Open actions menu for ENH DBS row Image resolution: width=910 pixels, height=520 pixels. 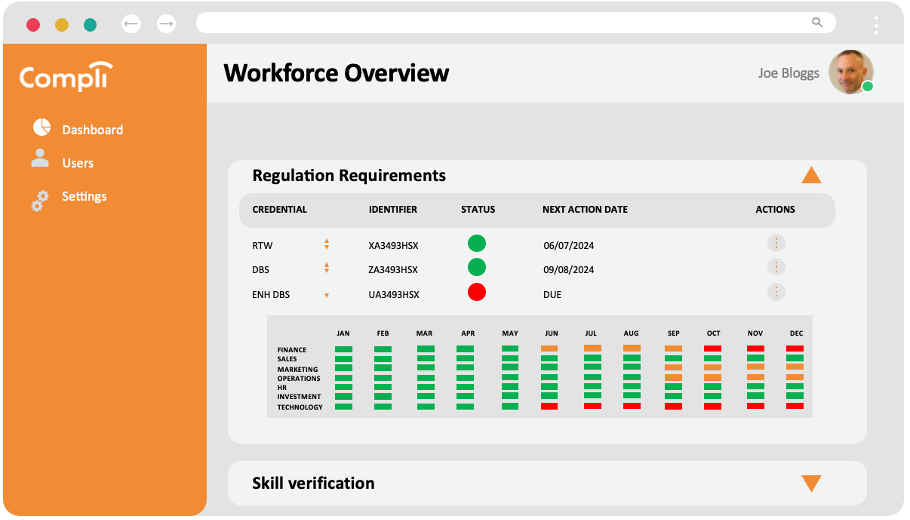point(776,292)
